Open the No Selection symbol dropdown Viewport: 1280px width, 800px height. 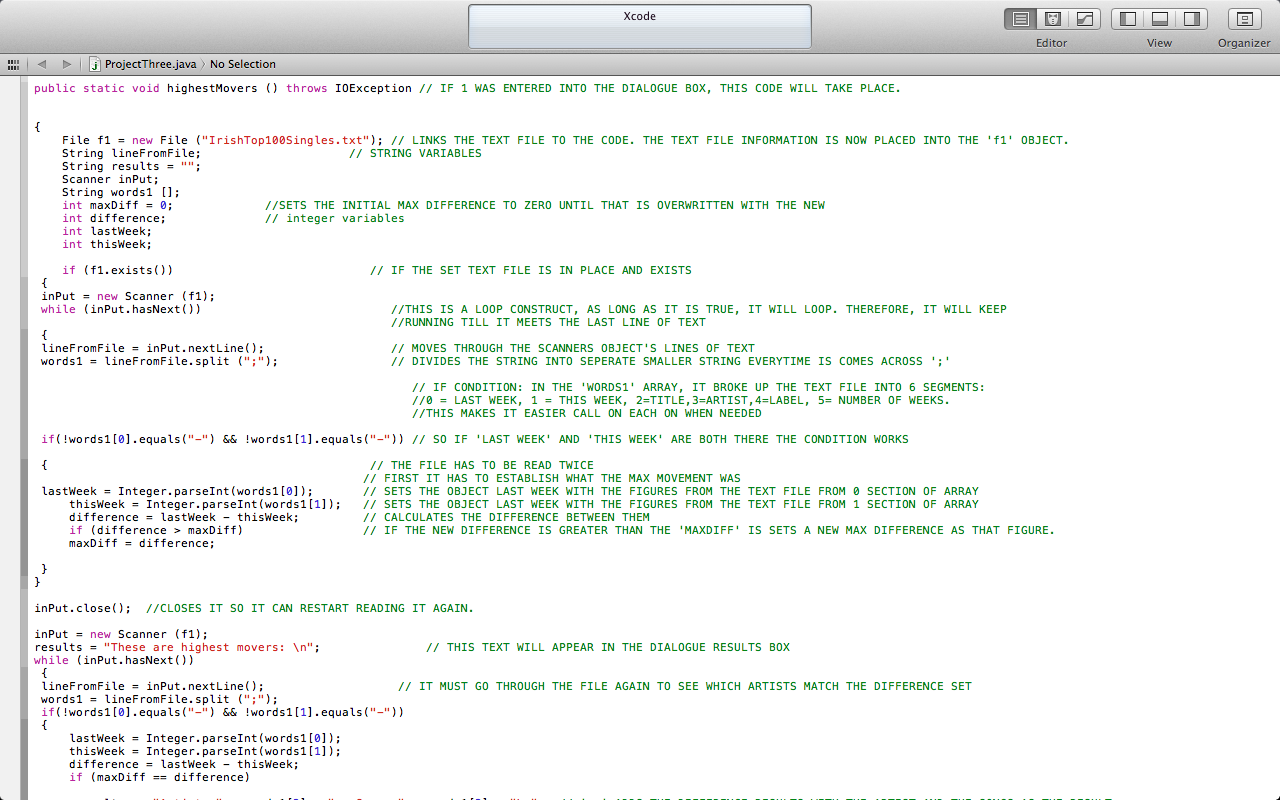pos(243,64)
